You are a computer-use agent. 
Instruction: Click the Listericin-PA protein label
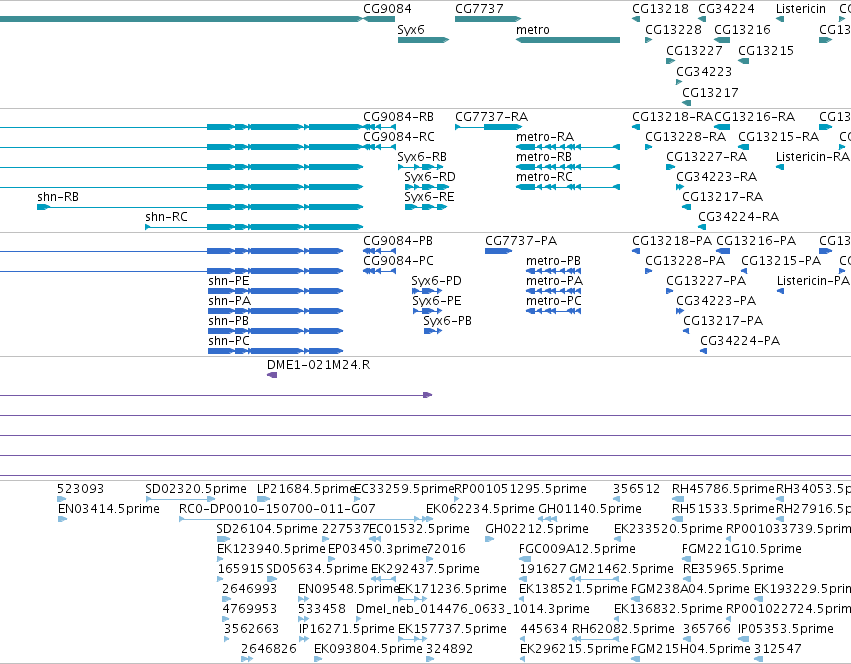tap(812, 281)
